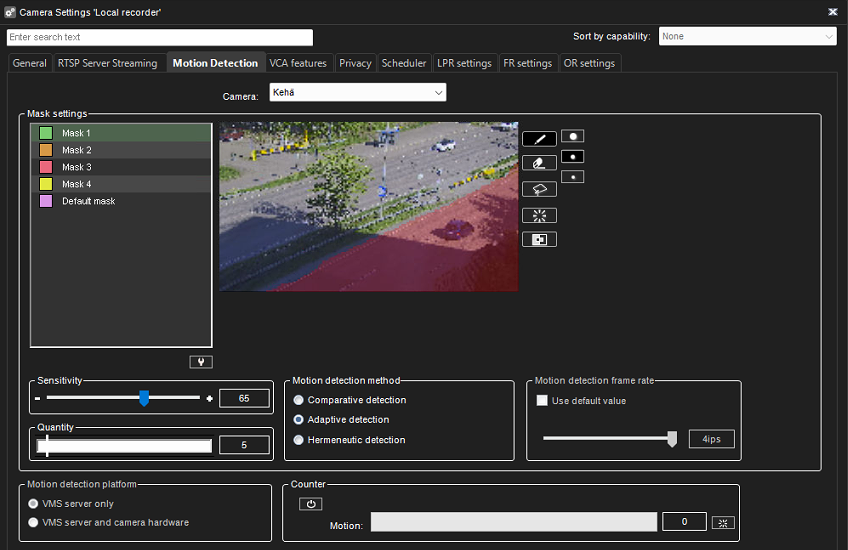Choose the large brush size

[x=573, y=136]
